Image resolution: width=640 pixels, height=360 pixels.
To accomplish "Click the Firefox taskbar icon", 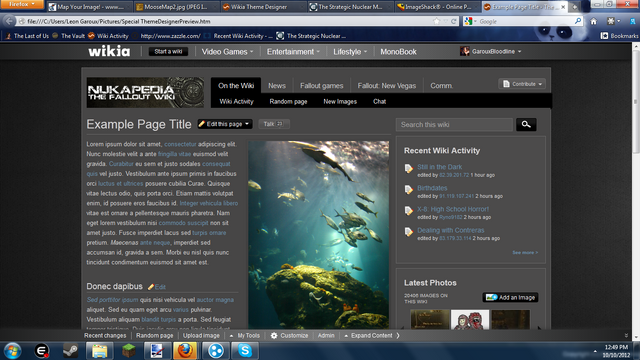I will 185,351.
